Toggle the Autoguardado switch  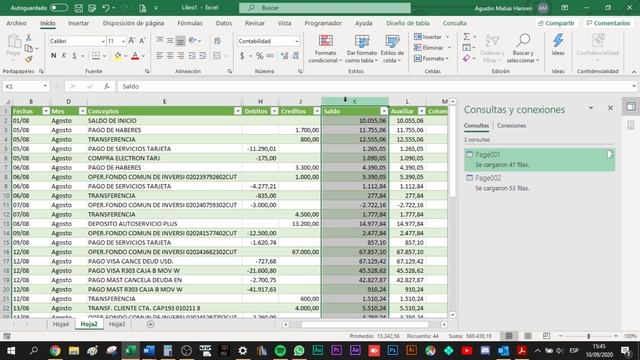(x=59, y=8)
